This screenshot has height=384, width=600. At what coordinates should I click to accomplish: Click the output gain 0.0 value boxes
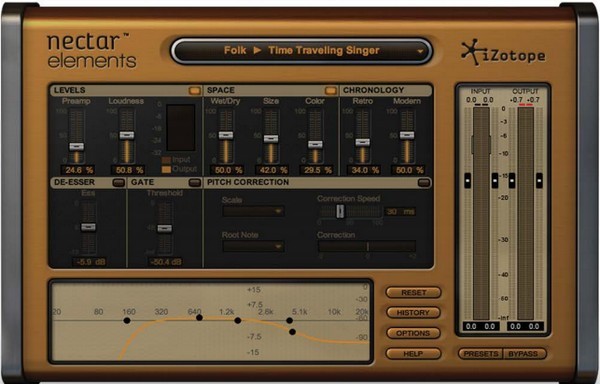pyautogui.click(x=525, y=327)
